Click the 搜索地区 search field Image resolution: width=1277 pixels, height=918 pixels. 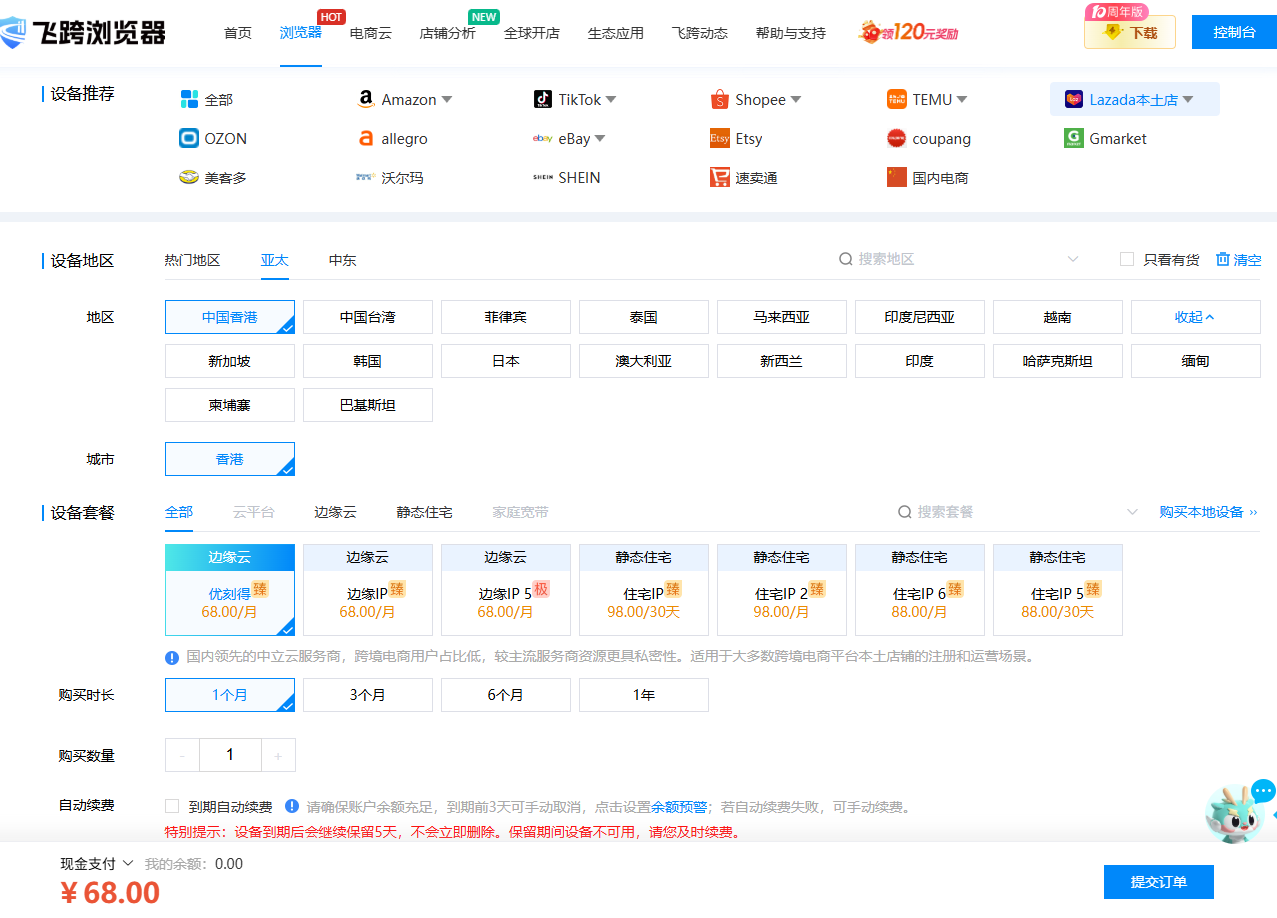[x=950, y=260]
